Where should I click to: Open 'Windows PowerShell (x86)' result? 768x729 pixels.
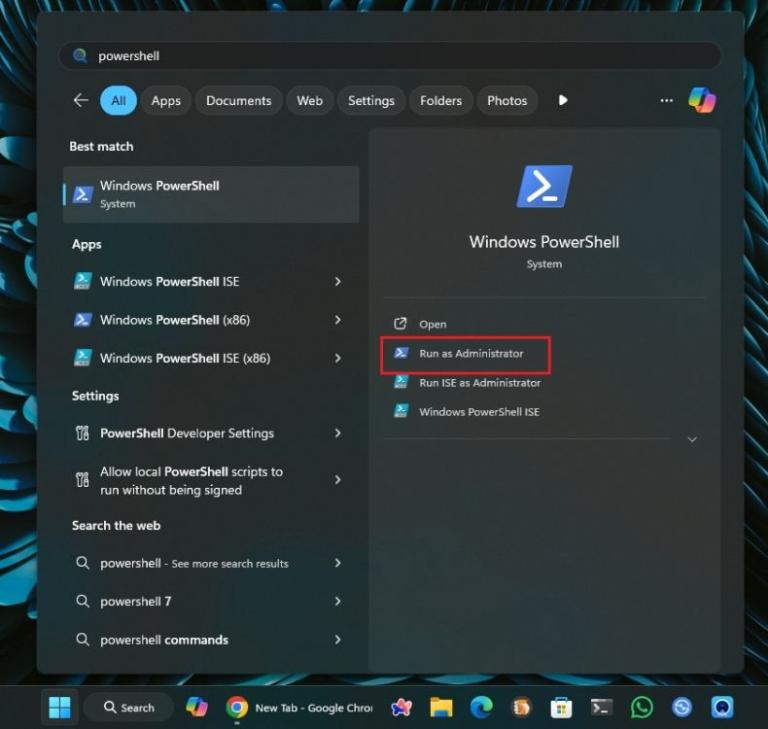(175, 320)
